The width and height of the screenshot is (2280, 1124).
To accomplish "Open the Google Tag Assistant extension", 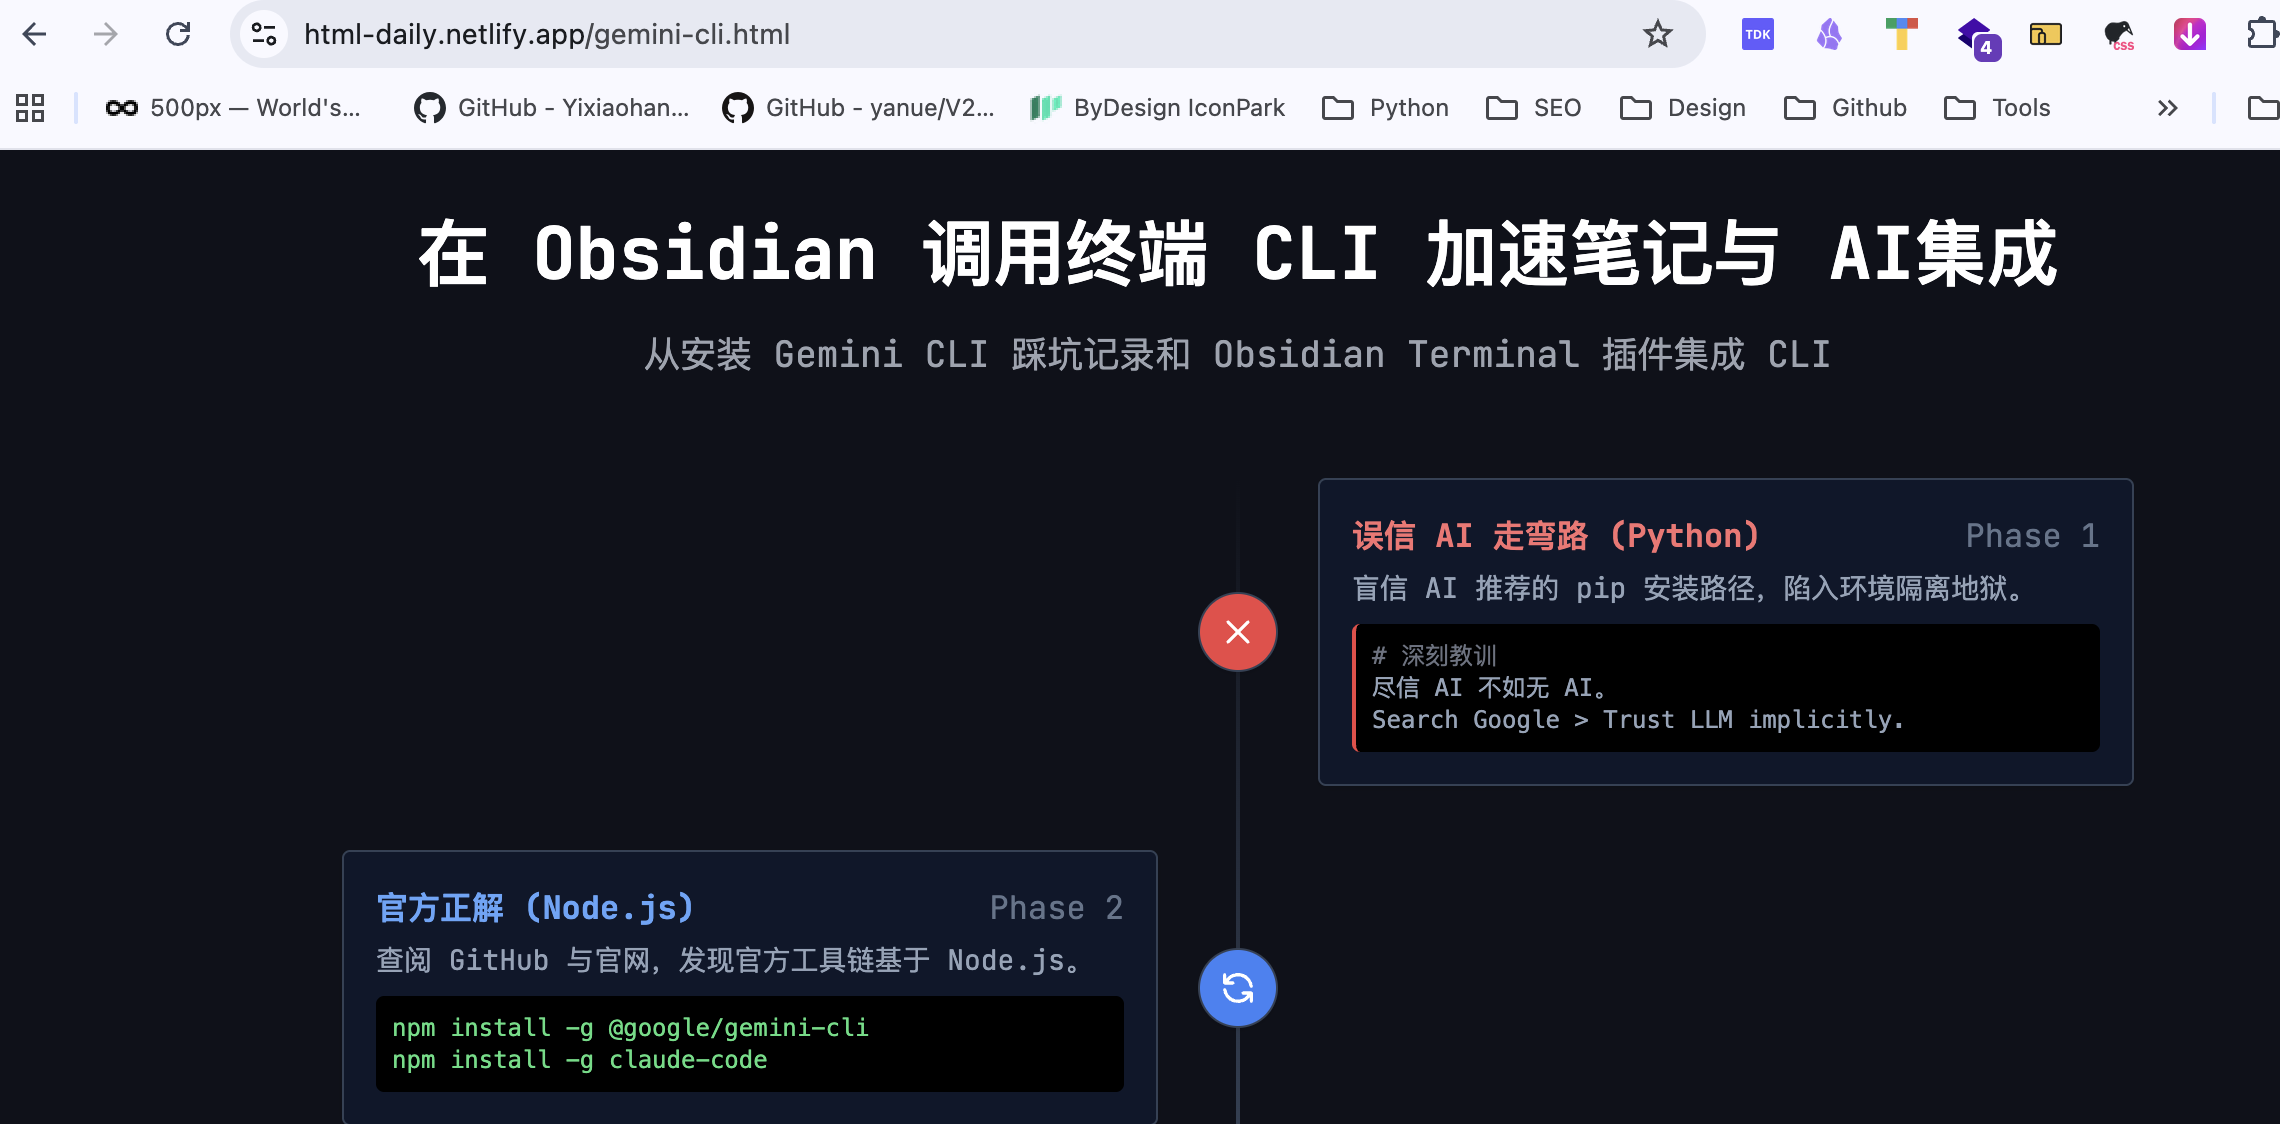I will click(x=1900, y=34).
